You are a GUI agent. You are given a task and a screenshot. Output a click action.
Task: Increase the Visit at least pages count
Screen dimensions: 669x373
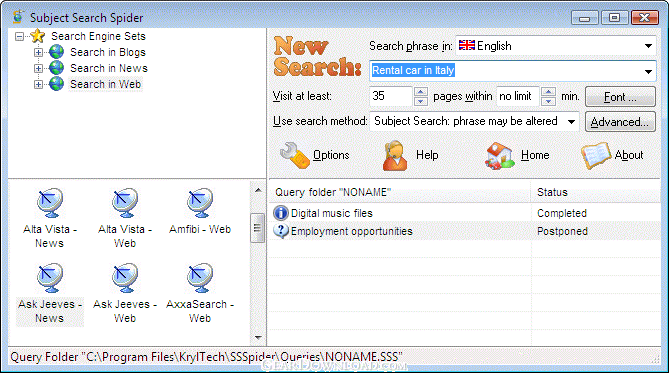[421, 92]
